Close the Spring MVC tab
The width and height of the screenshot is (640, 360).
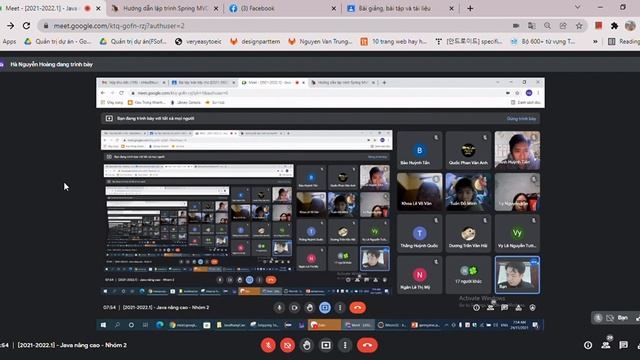pos(216,8)
